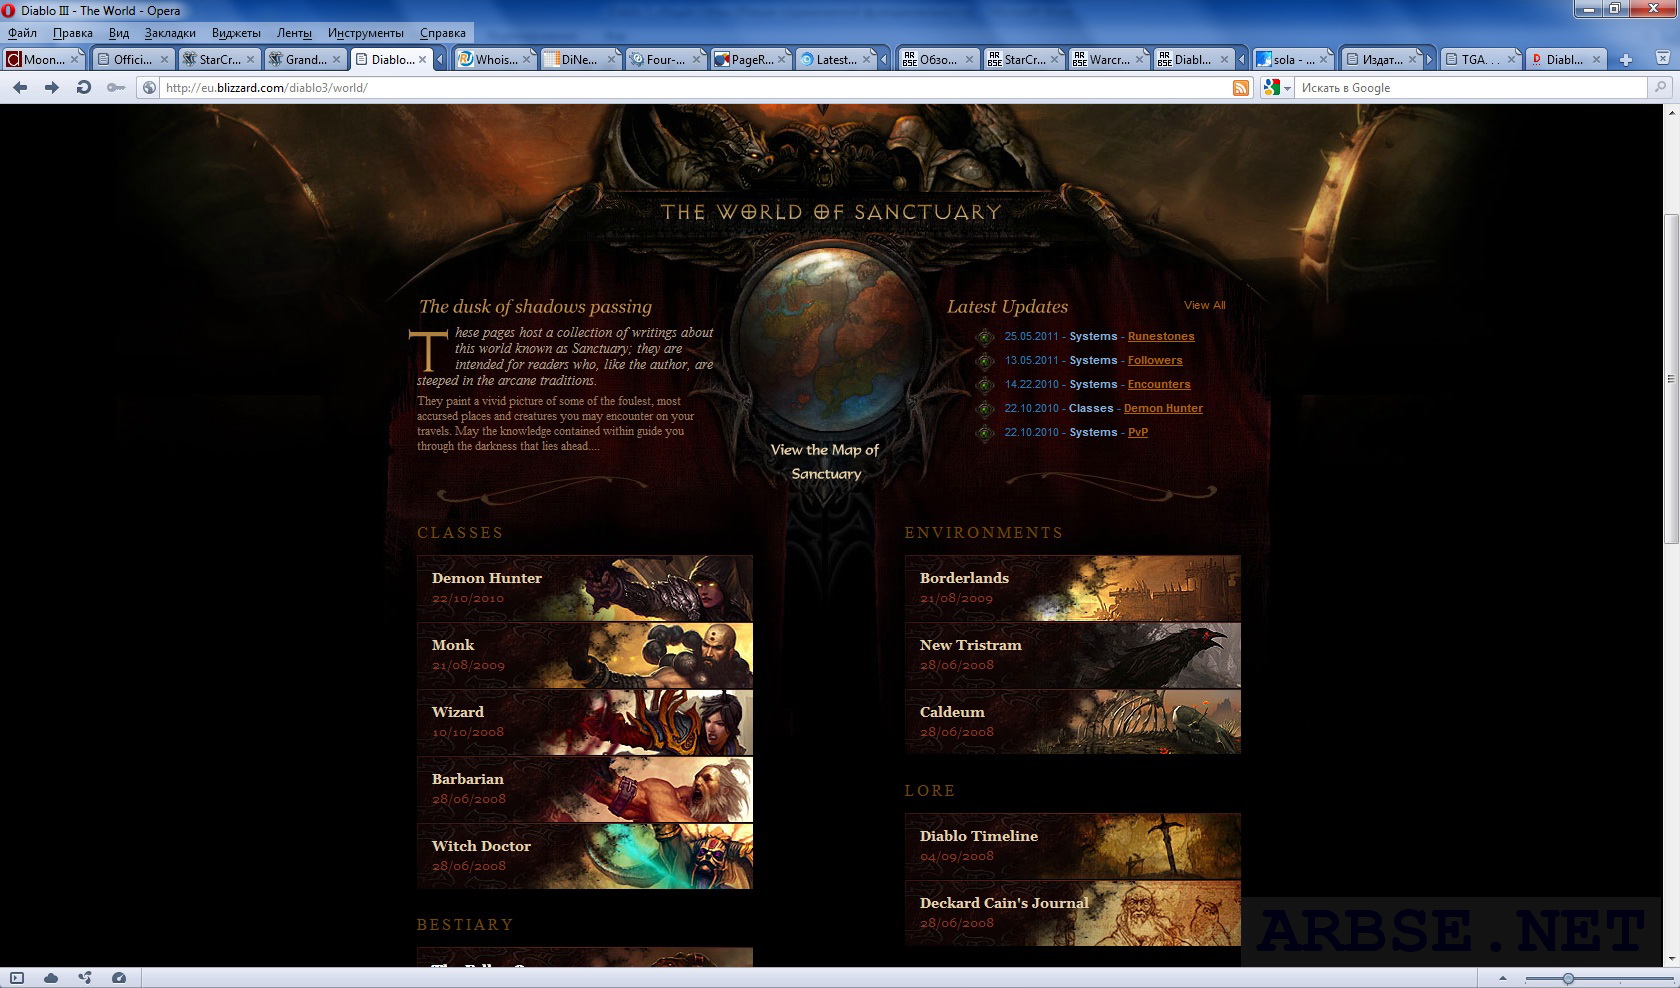Open the Вид menu

coord(119,33)
